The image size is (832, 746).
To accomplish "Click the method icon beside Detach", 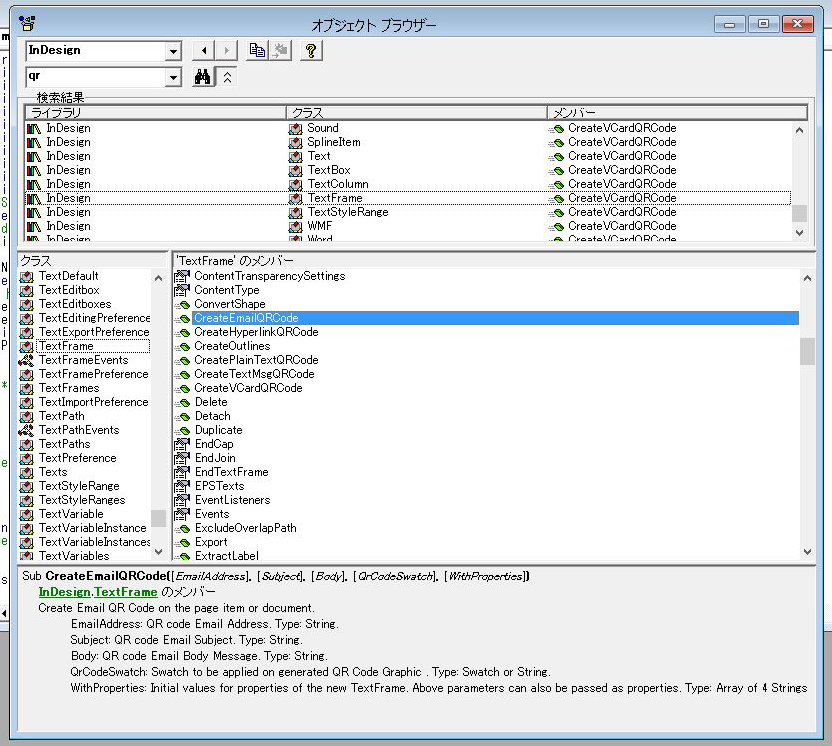I will point(182,417).
